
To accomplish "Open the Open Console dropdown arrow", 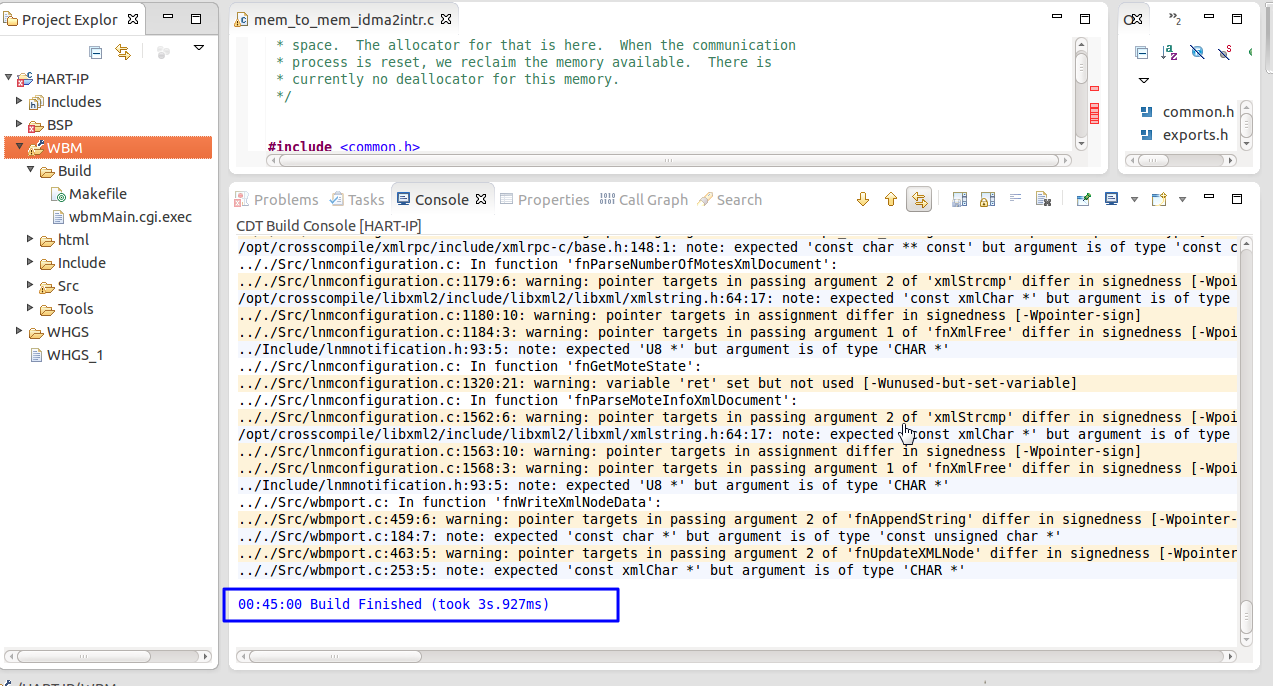I will (x=1182, y=200).
